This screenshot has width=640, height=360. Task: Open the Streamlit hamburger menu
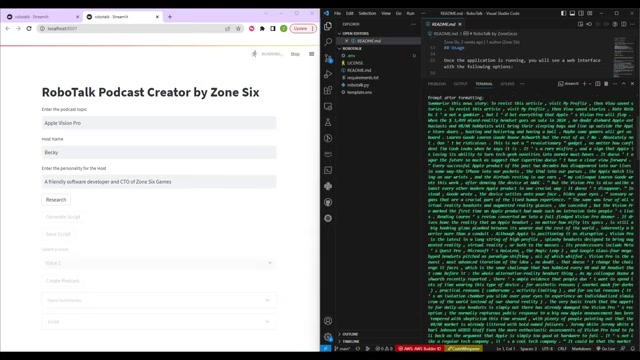312,54
